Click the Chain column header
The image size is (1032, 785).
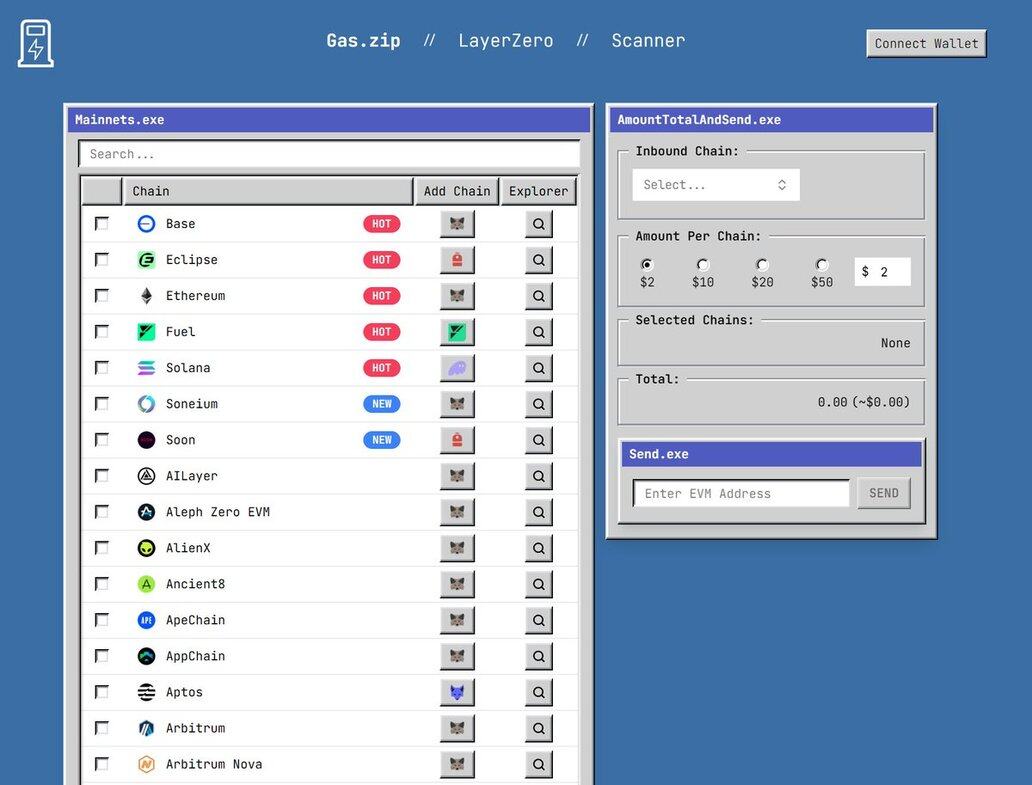[x=268, y=191]
